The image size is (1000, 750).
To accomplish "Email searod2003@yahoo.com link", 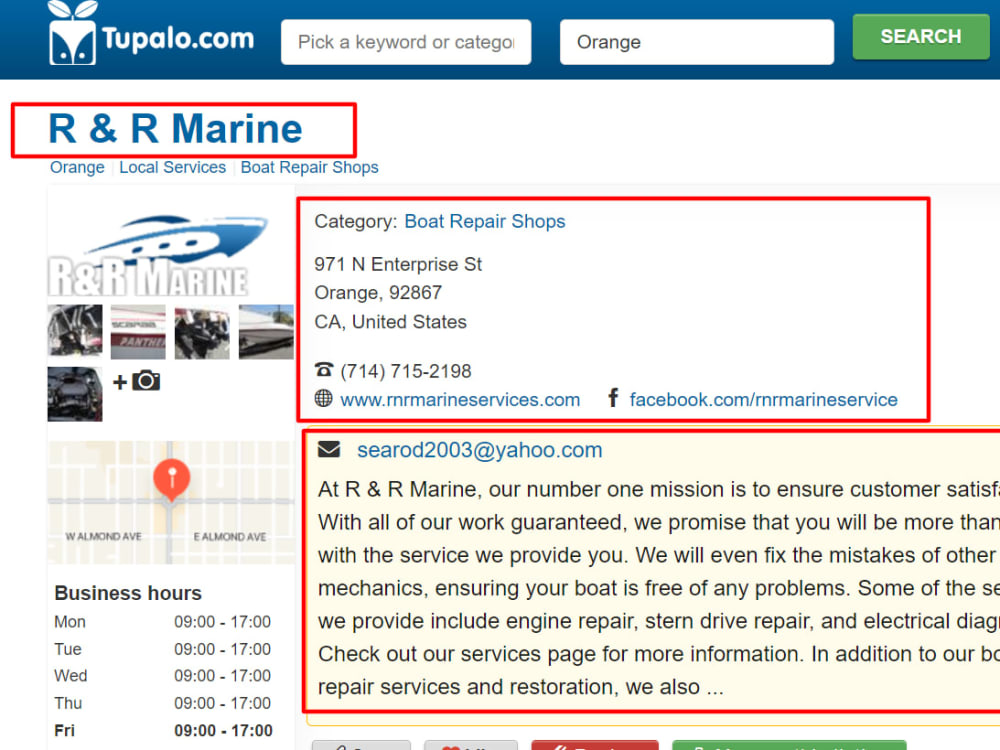I will click(x=480, y=450).
